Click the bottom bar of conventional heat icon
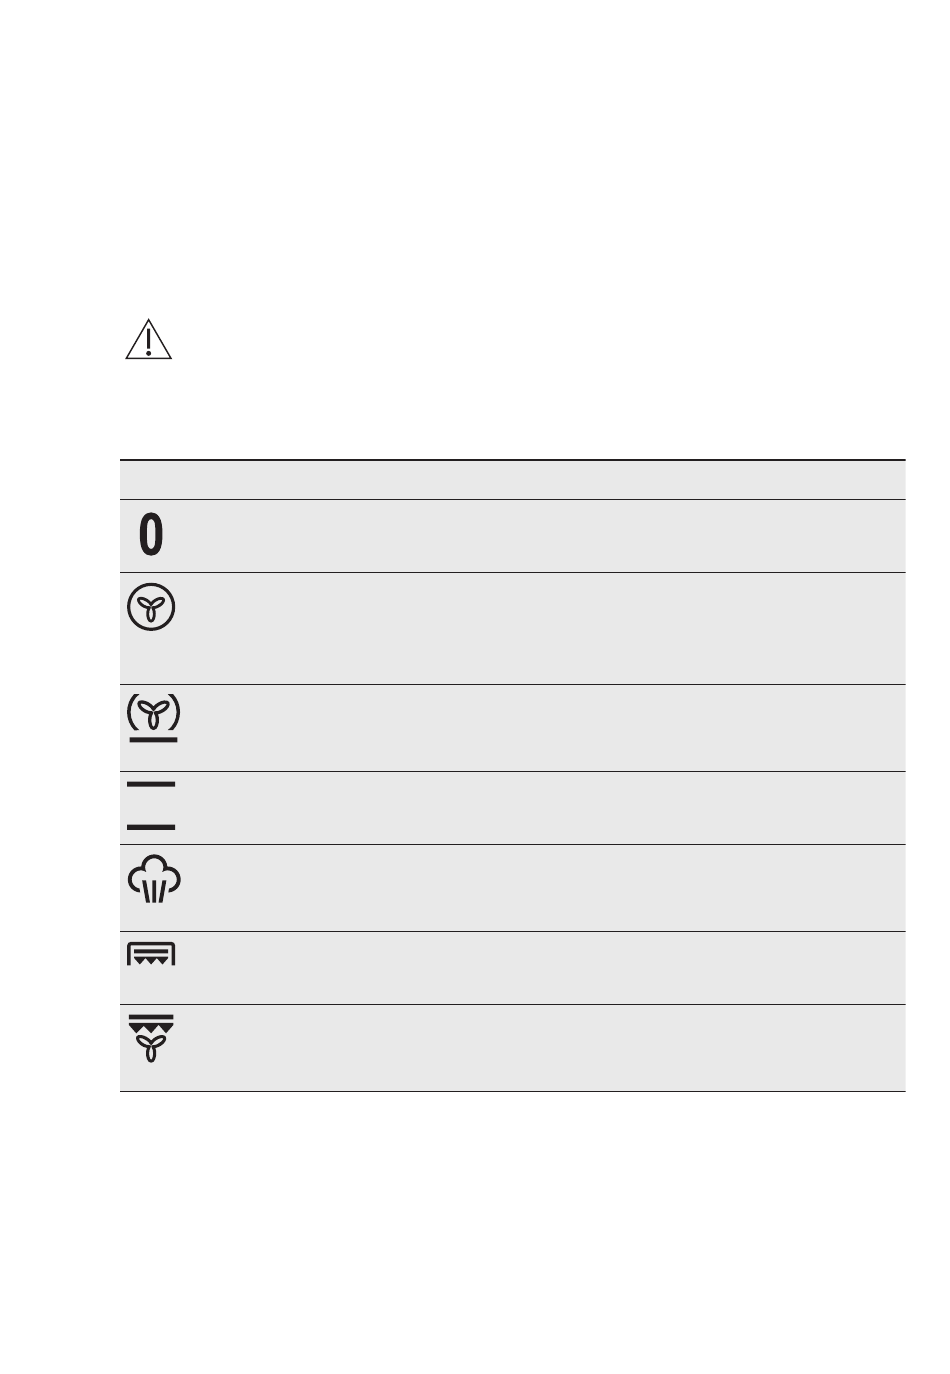The height and width of the screenshot is (1374, 950). coord(151,828)
